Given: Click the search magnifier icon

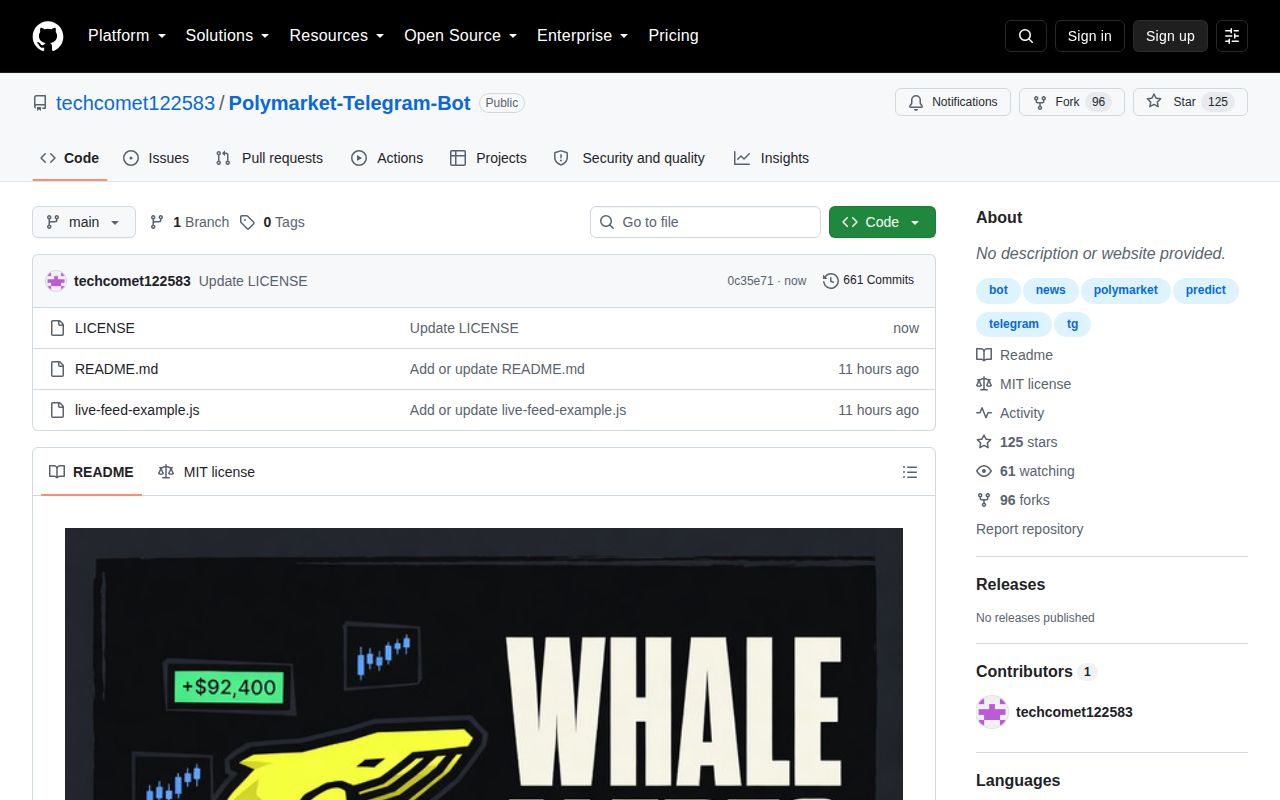Looking at the screenshot, I should click(x=1026, y=36).
